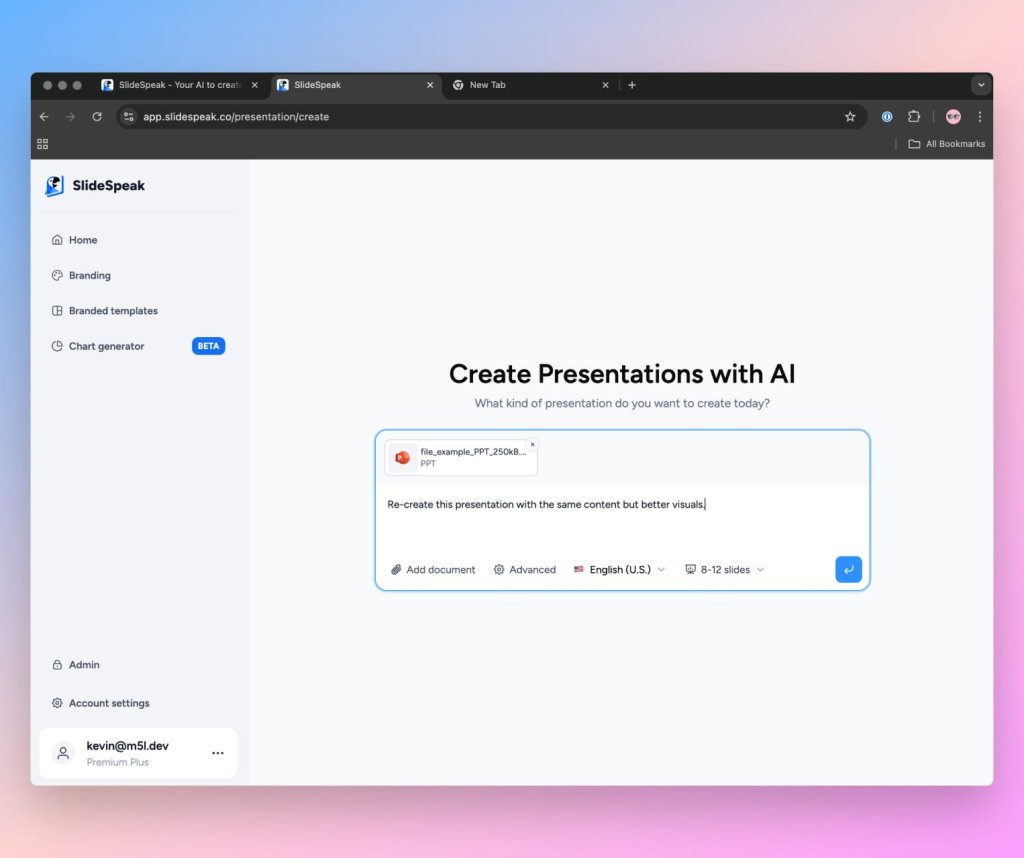Viewport: 1024px width, 858px height.
Task: Open the All Bookmarks folder
Action: [946, 144]
